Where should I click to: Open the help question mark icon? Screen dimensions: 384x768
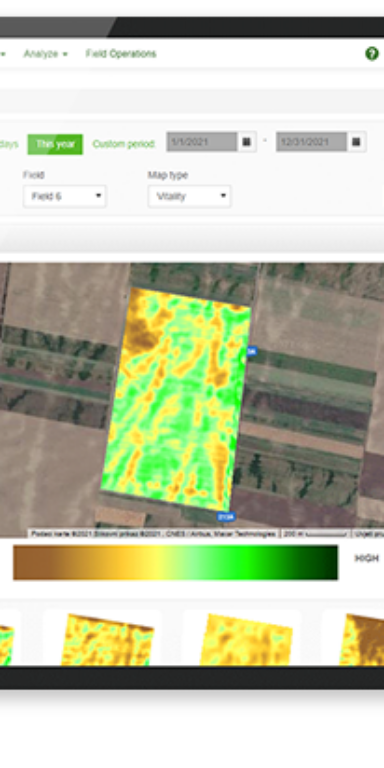pos(372,53)
